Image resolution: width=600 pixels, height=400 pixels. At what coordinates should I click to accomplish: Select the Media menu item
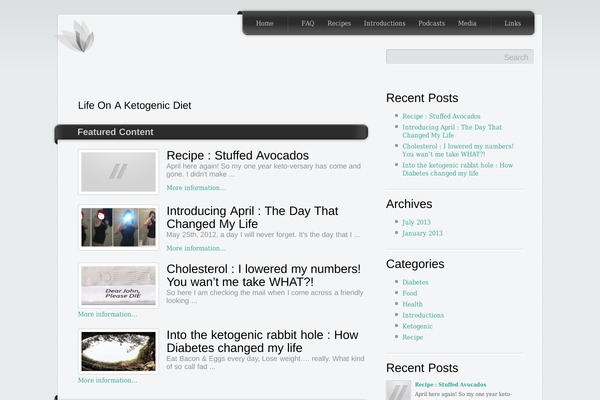pyautogui.click(x=467, y=23)
